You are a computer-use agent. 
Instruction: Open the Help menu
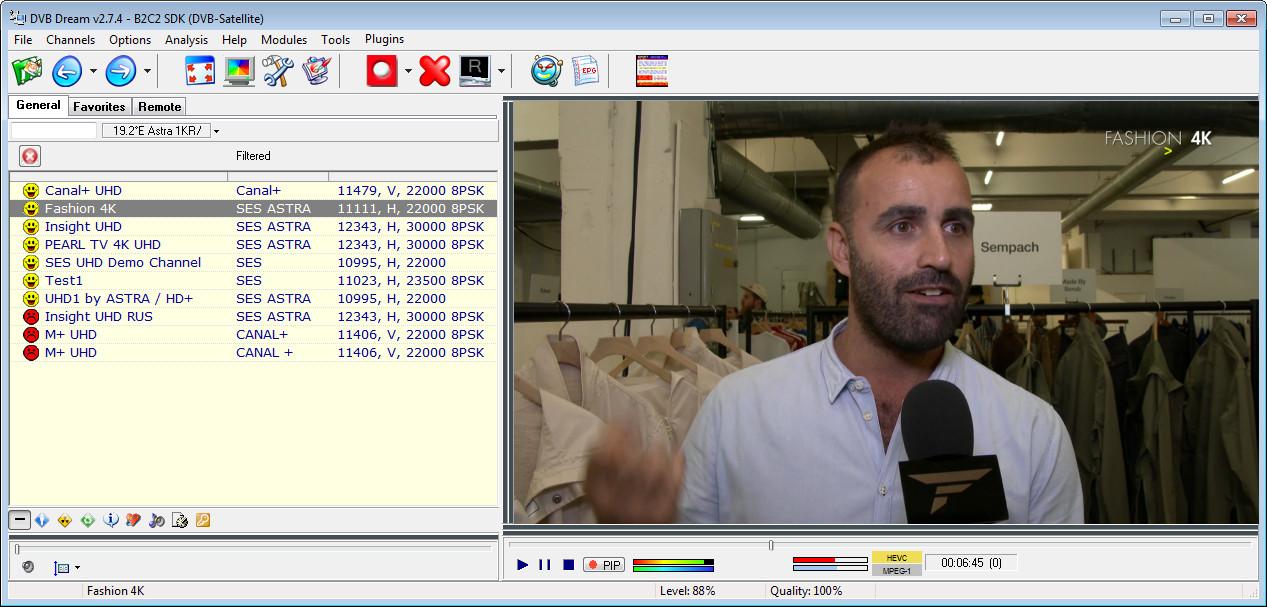coord(235,40)
